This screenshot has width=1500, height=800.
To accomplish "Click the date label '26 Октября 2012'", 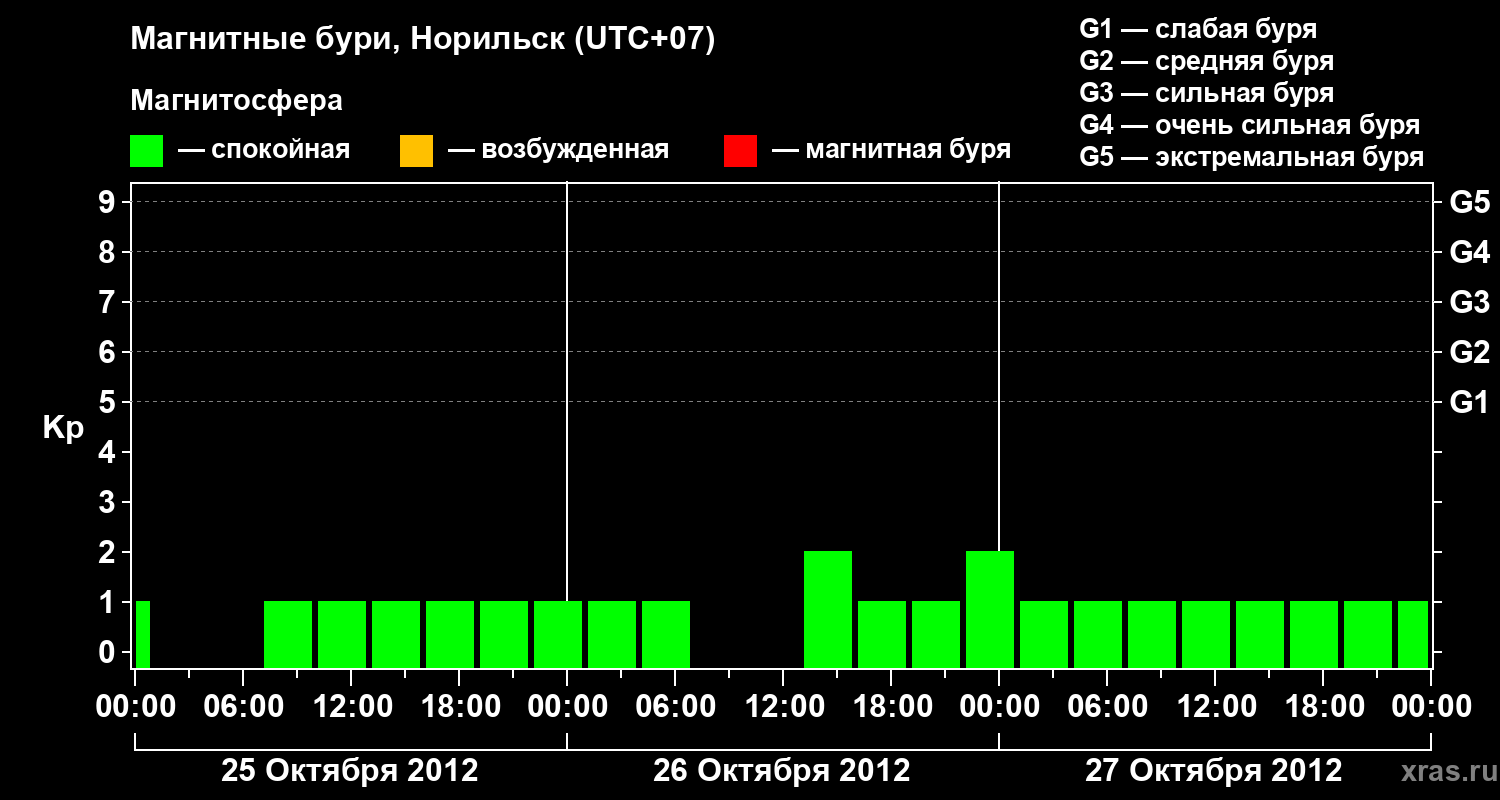I will click(x=782, y=771).
